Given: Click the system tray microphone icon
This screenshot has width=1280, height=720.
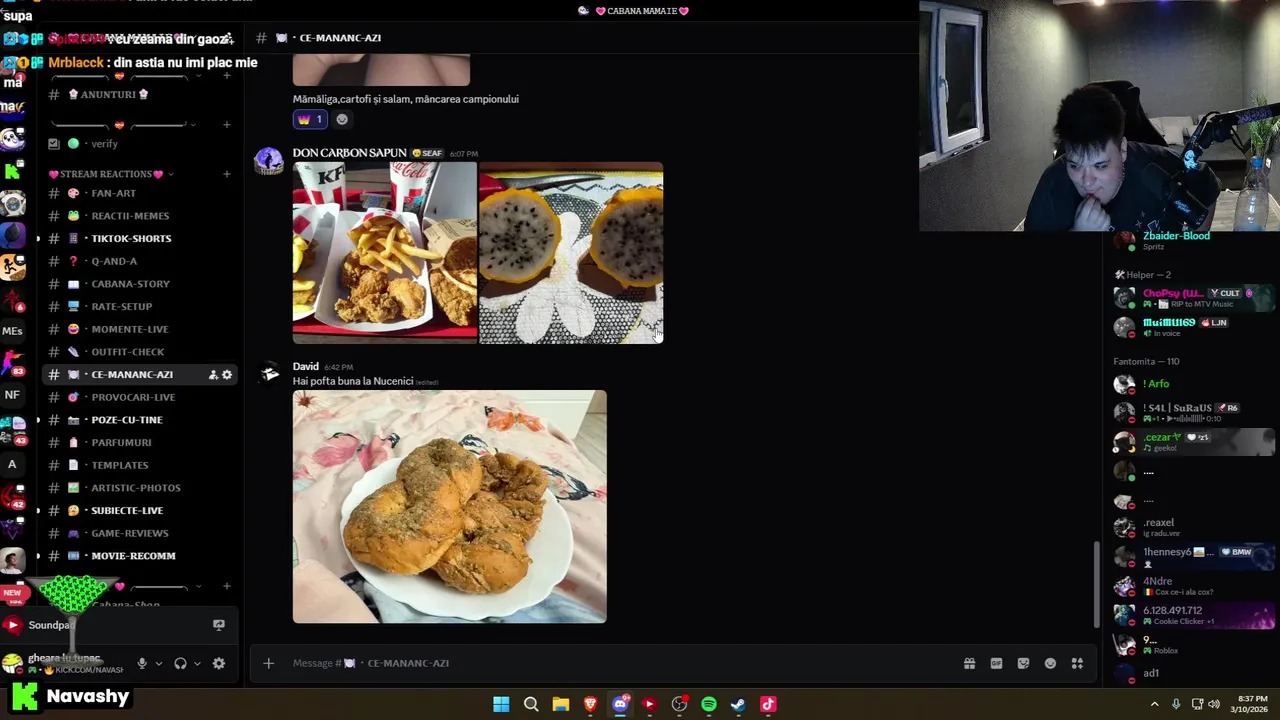Looking at the screenshot, I should pyautogui.click(x=1176, y=704).
